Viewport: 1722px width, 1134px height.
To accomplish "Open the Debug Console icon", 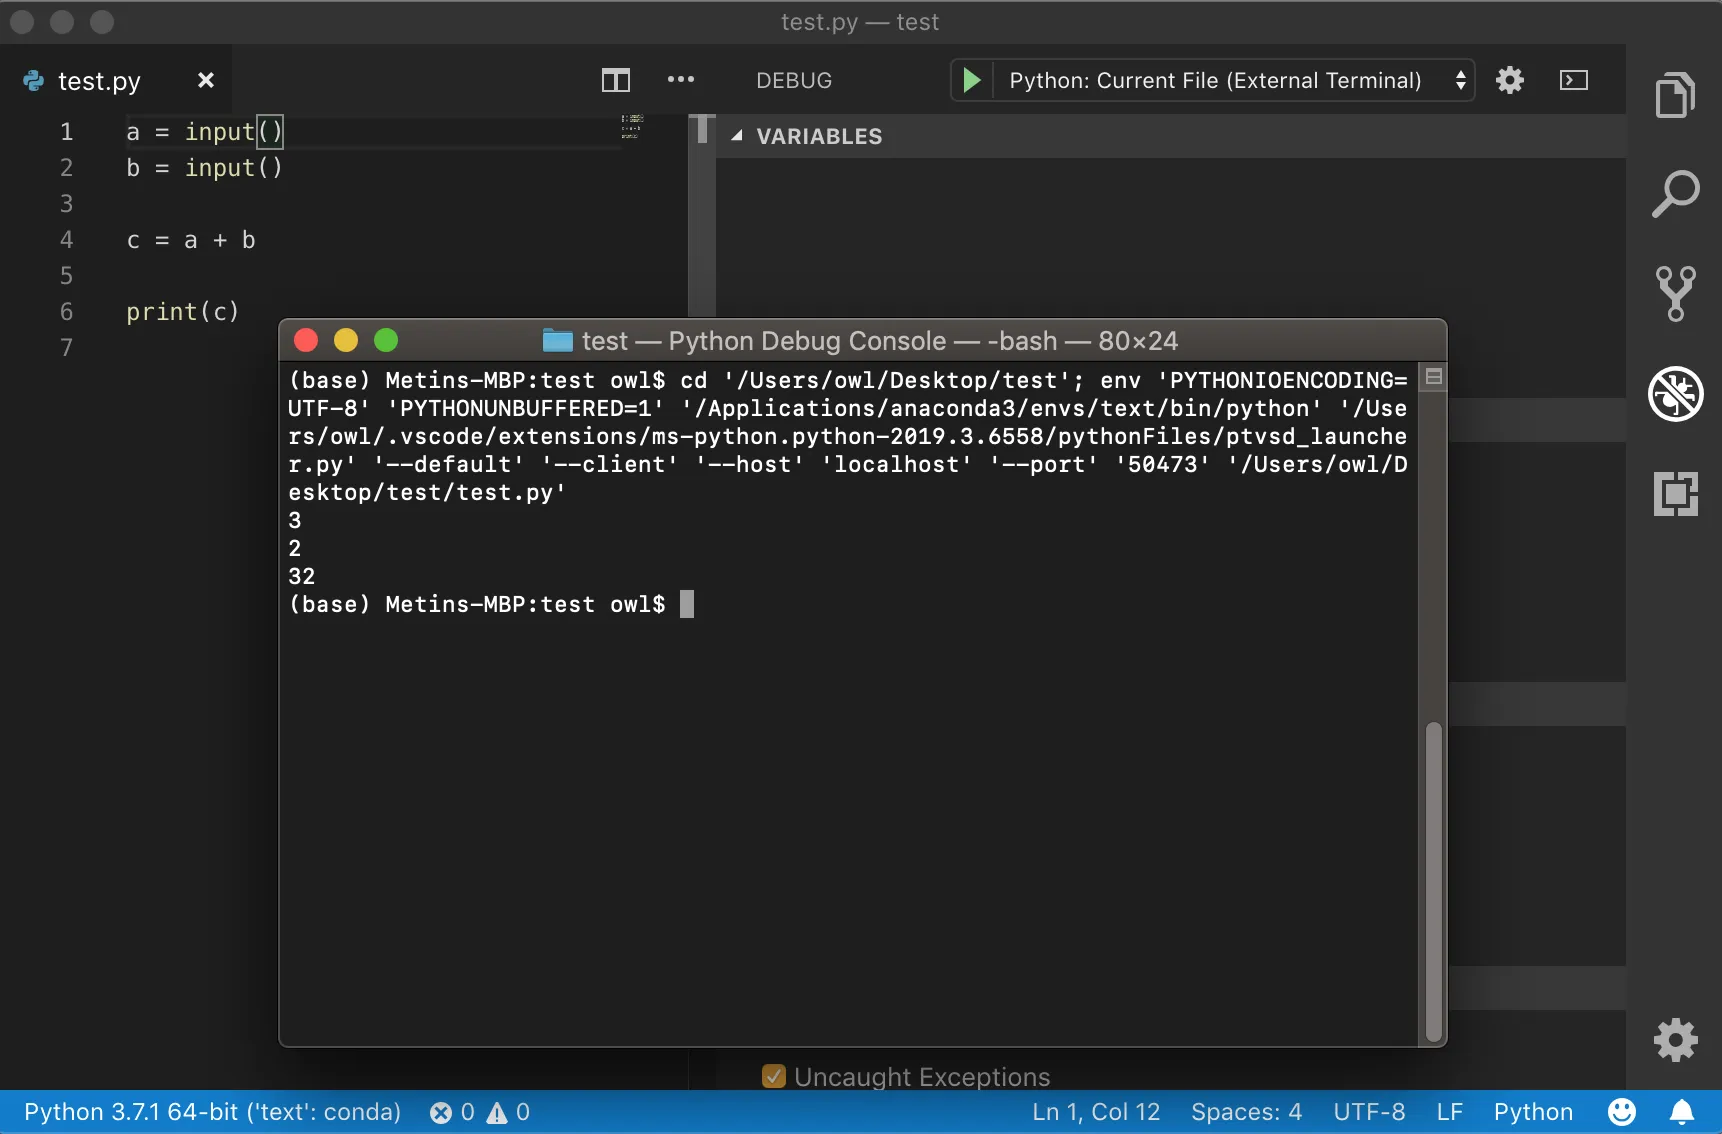I will (1574, 80).
